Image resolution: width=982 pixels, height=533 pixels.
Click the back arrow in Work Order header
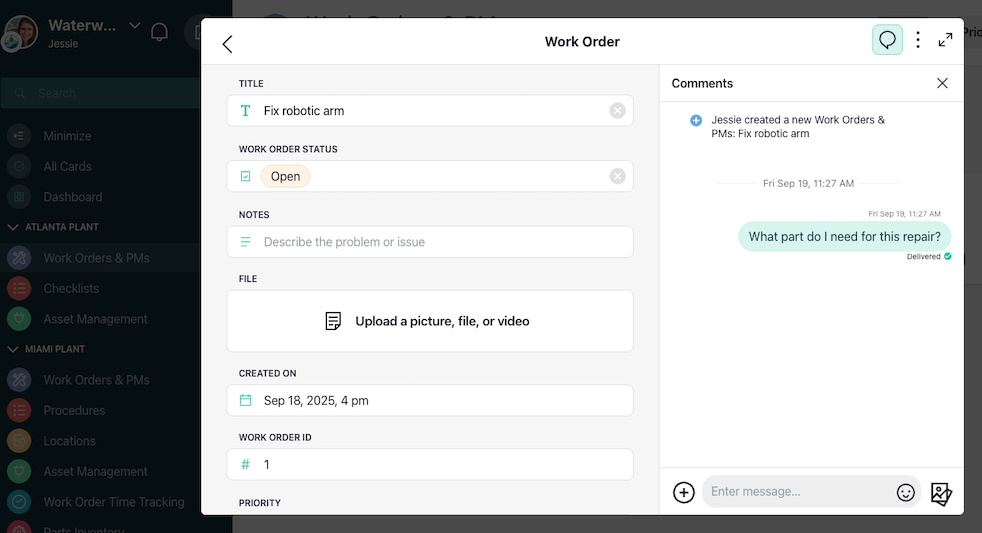point(227,43)
